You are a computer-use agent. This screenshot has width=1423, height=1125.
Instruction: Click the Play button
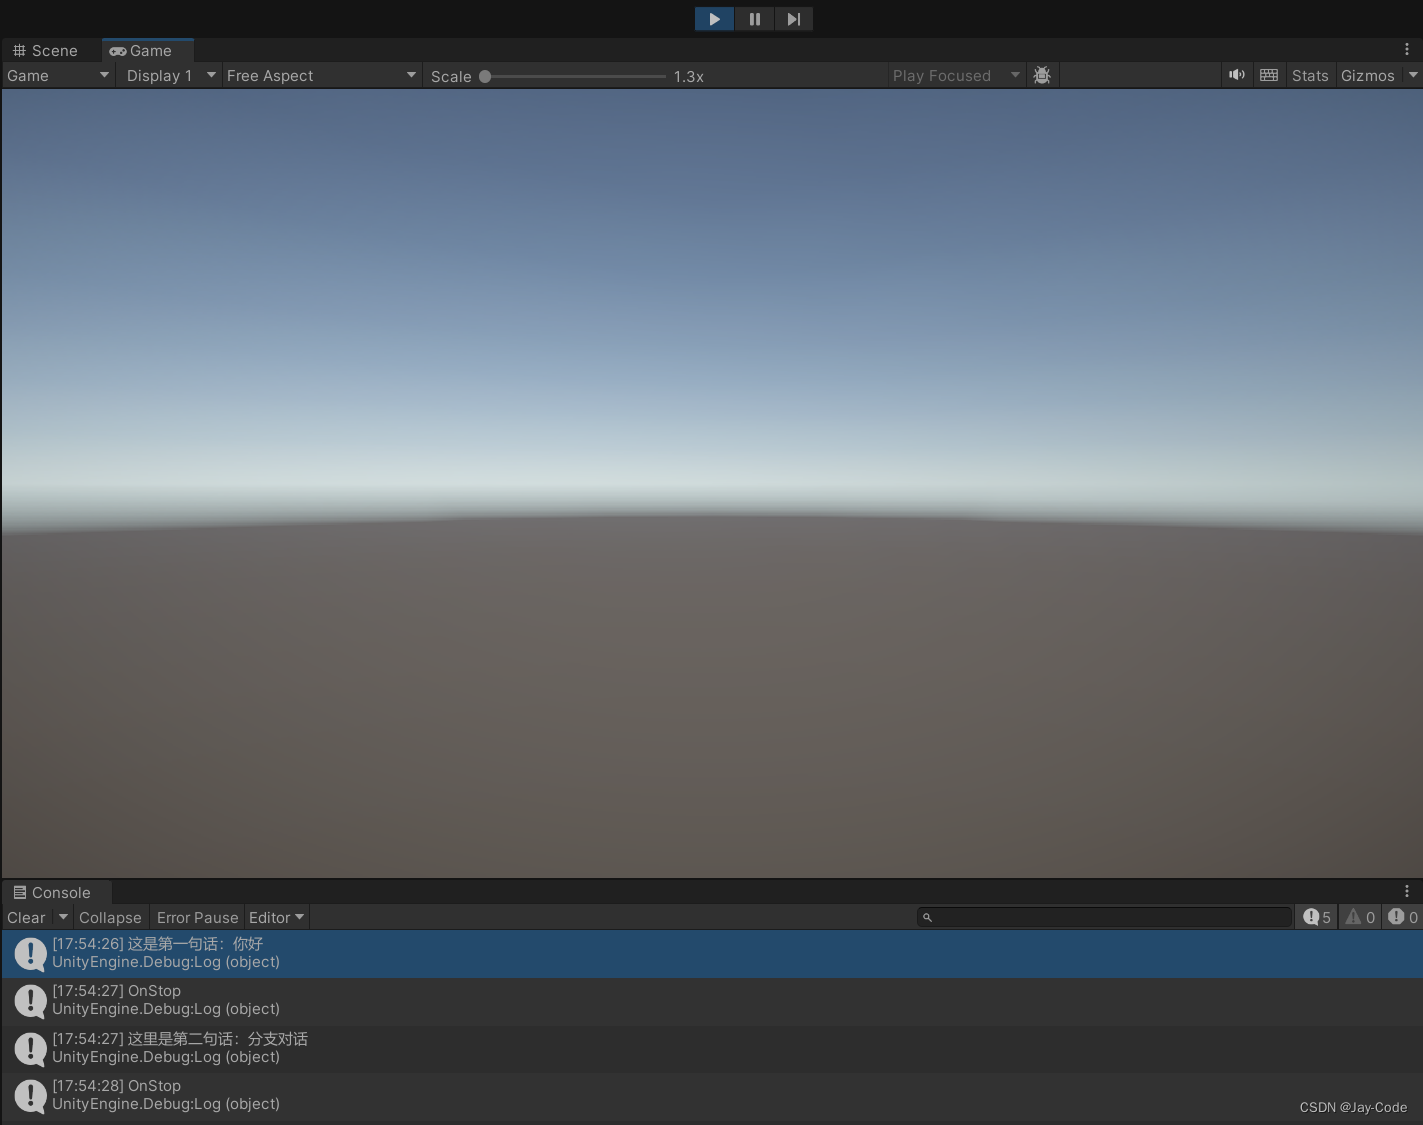point(714,19)
